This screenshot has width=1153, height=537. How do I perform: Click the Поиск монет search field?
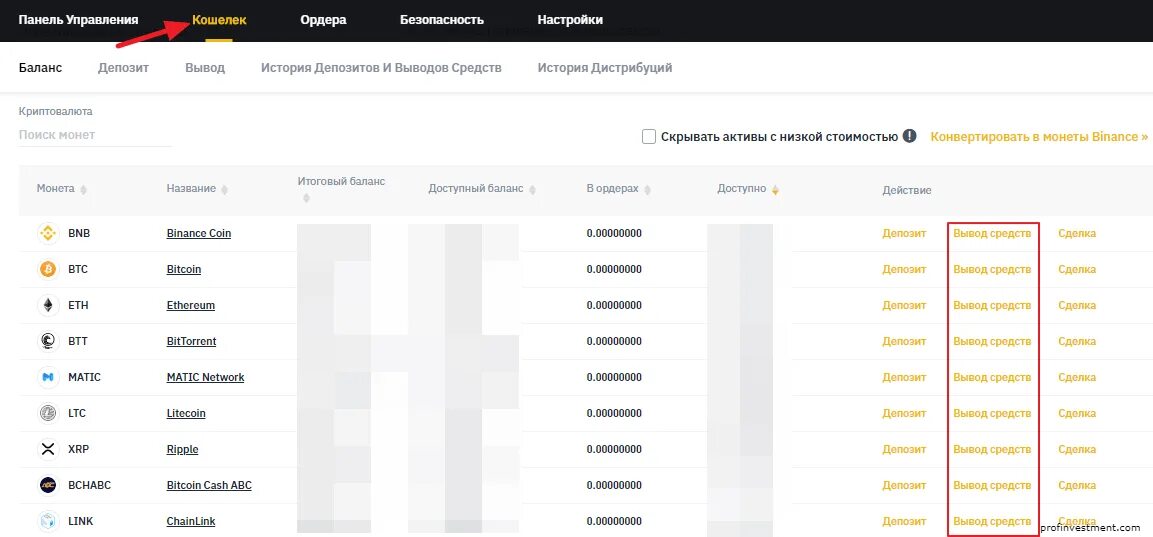95,135
